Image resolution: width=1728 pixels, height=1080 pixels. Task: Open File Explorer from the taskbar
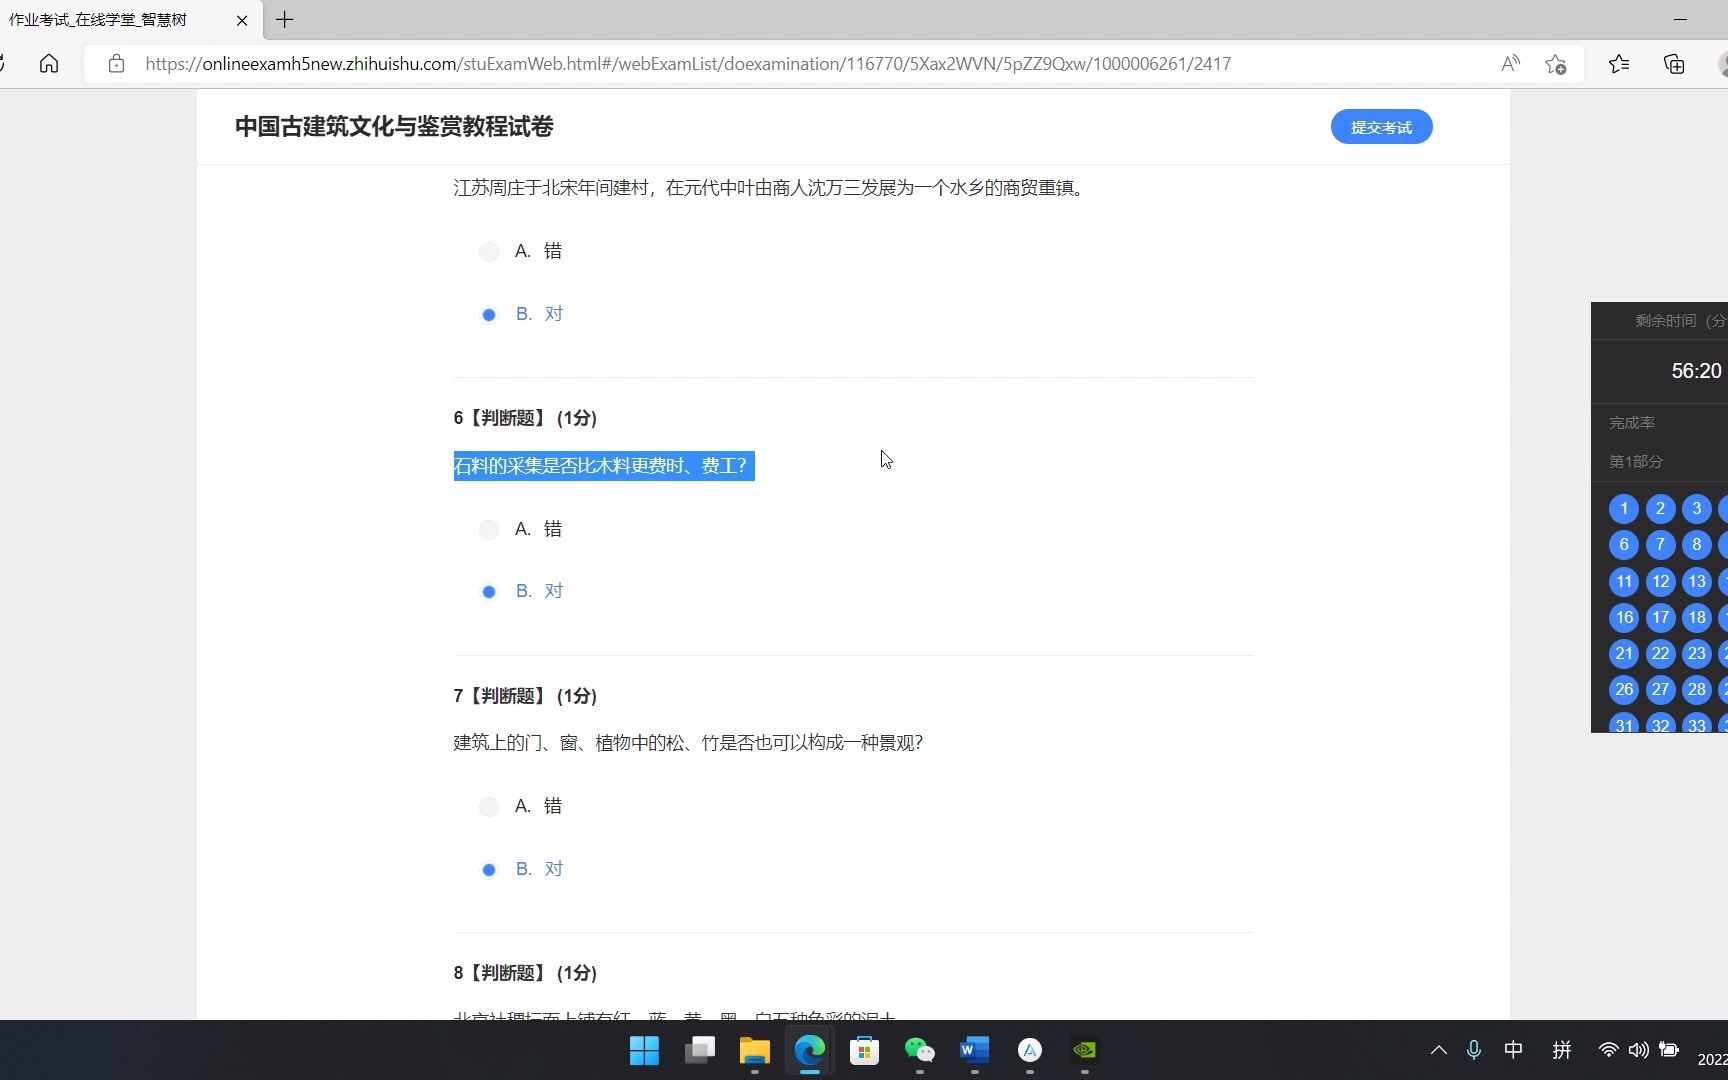click(x=755, y=1050)
